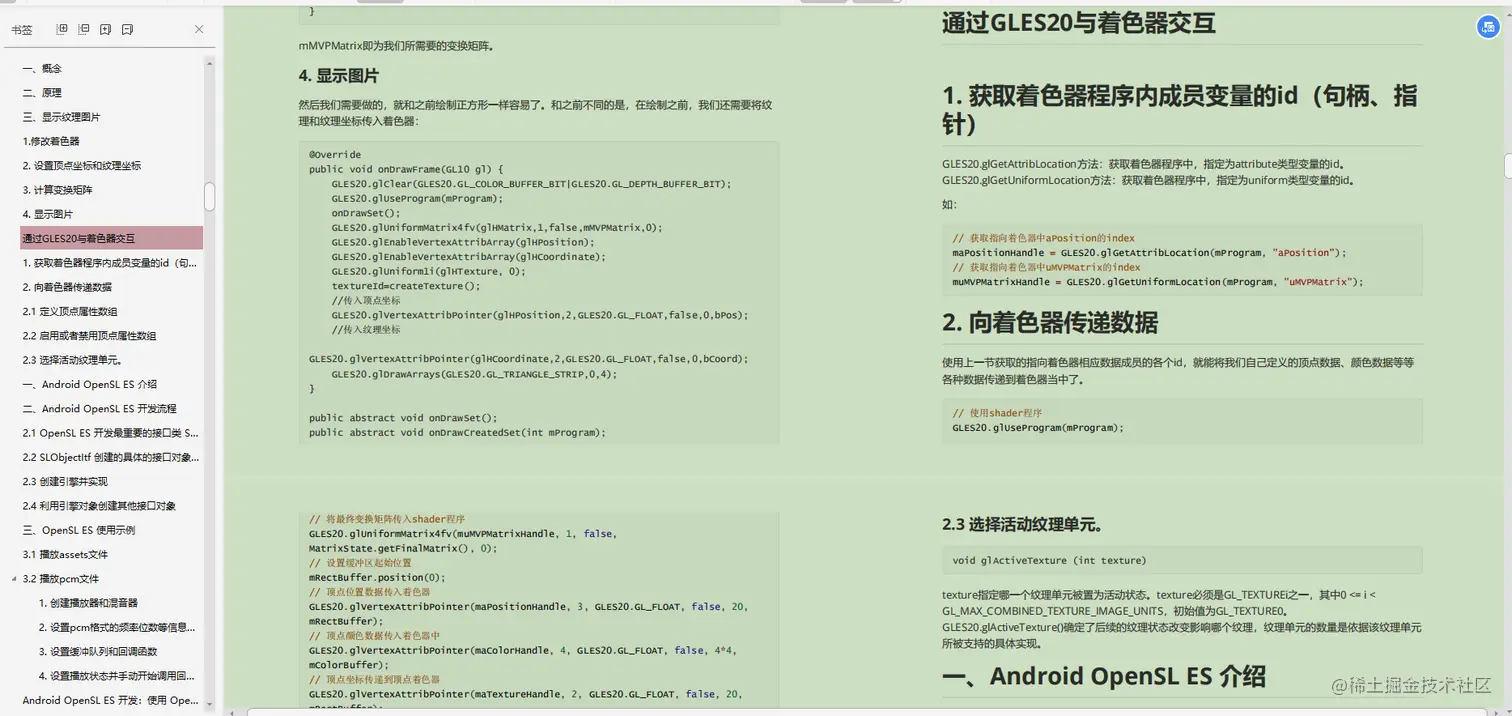Click code line onDrawSet(); in onDrawFrame
This screenshot has width=1512, height=716.
point(366,213)
